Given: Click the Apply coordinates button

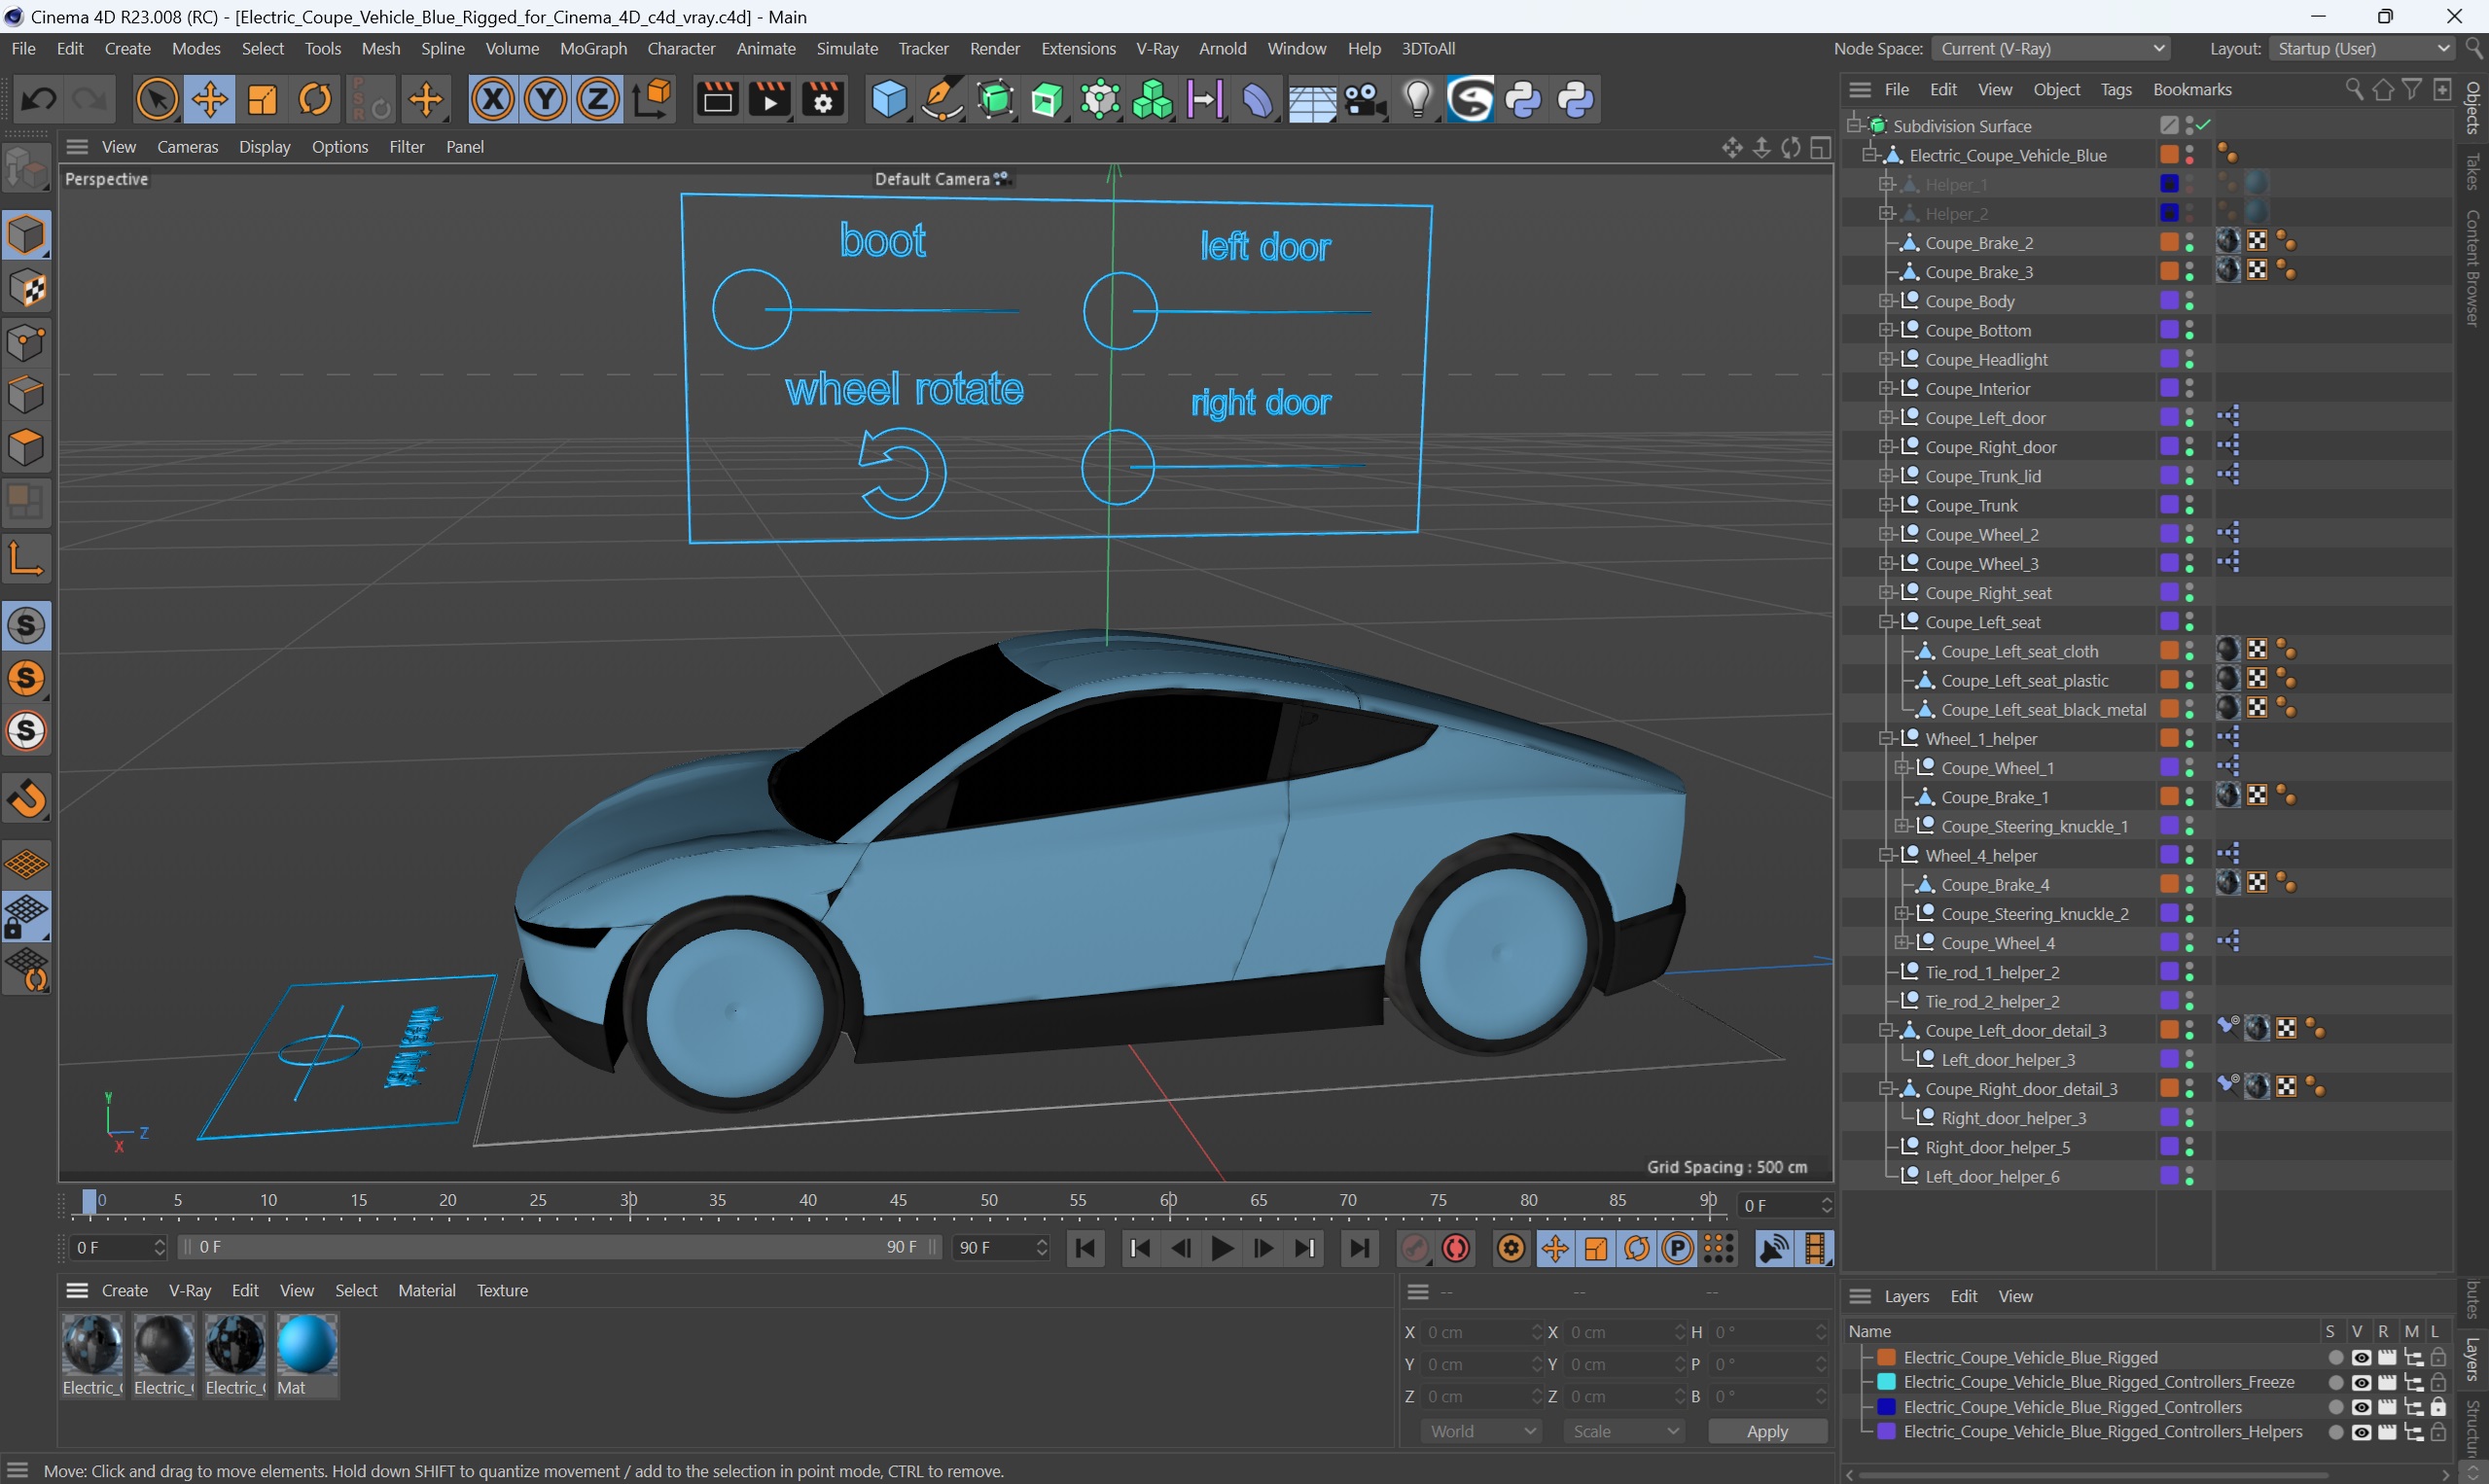Looking at the screenshot, I should (1766, 1431).
